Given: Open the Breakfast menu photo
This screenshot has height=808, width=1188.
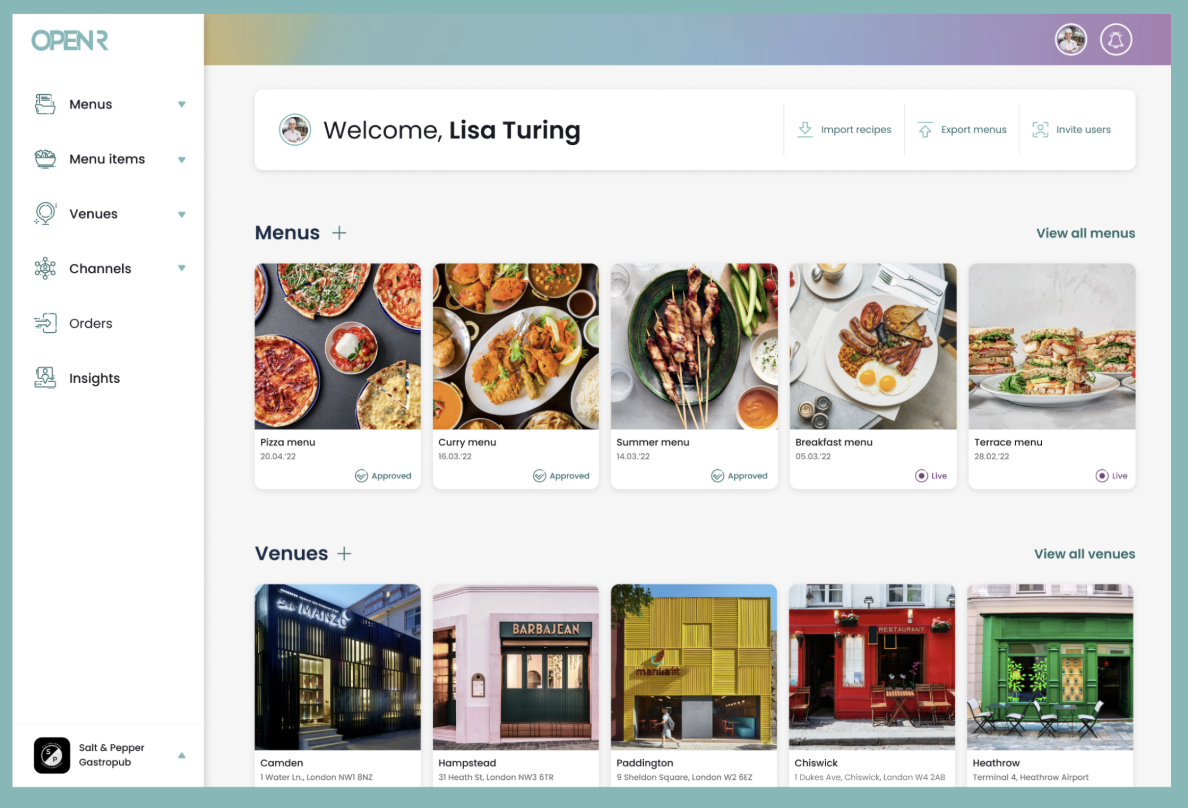Looking at the screenshot, I should tap(873, 346).
